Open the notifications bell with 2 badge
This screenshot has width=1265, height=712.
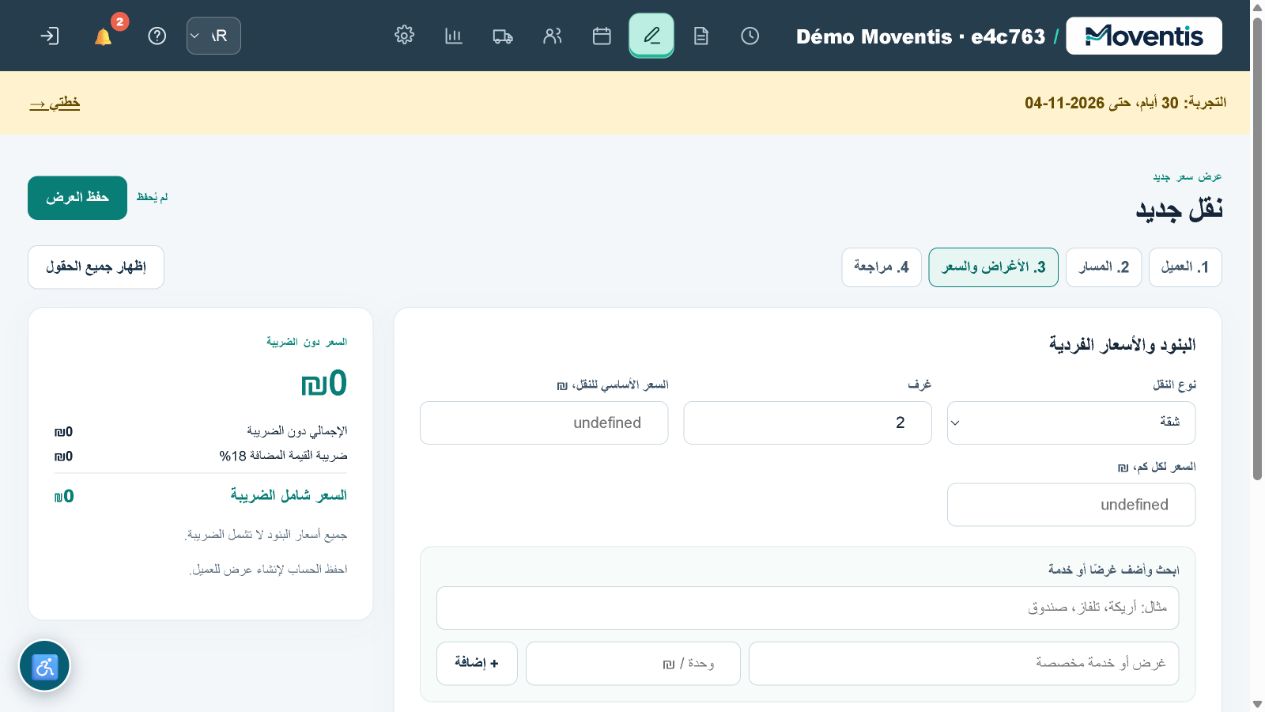pyautogui.click(x=104, y=36)
